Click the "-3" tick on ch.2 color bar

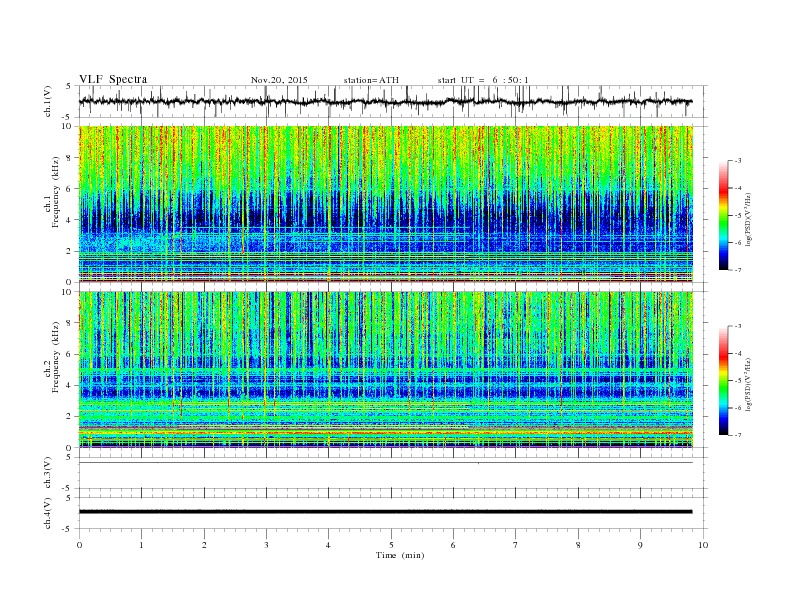[x=738, y=326]
